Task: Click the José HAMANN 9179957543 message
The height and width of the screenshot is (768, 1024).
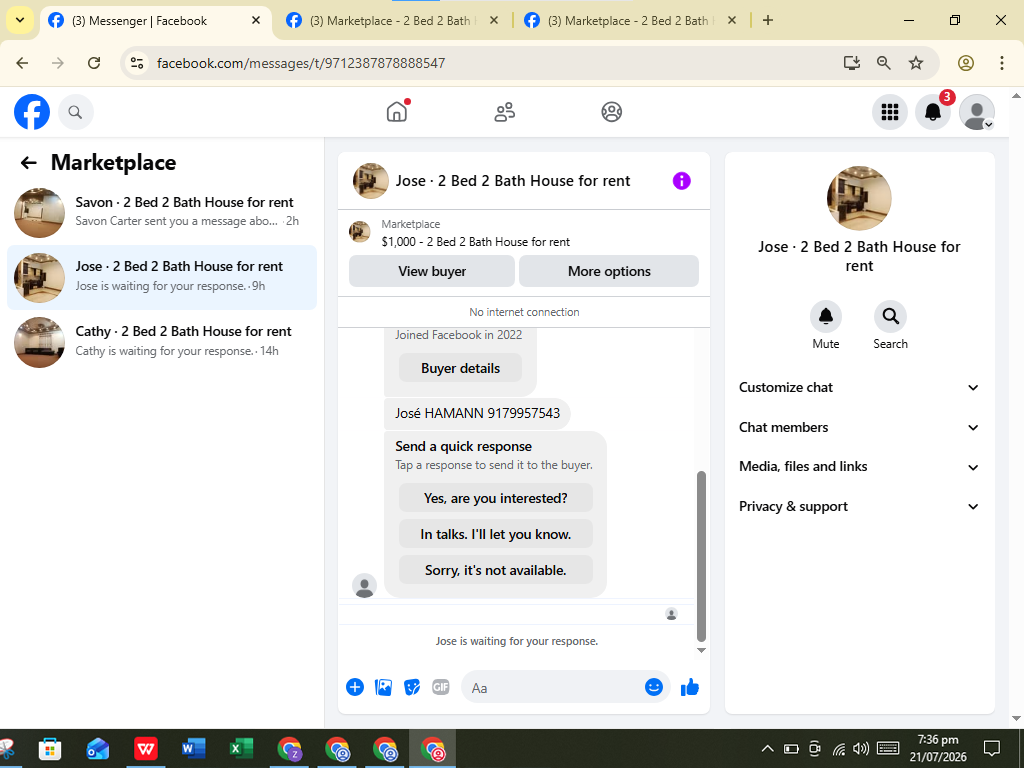Action: 477,413
